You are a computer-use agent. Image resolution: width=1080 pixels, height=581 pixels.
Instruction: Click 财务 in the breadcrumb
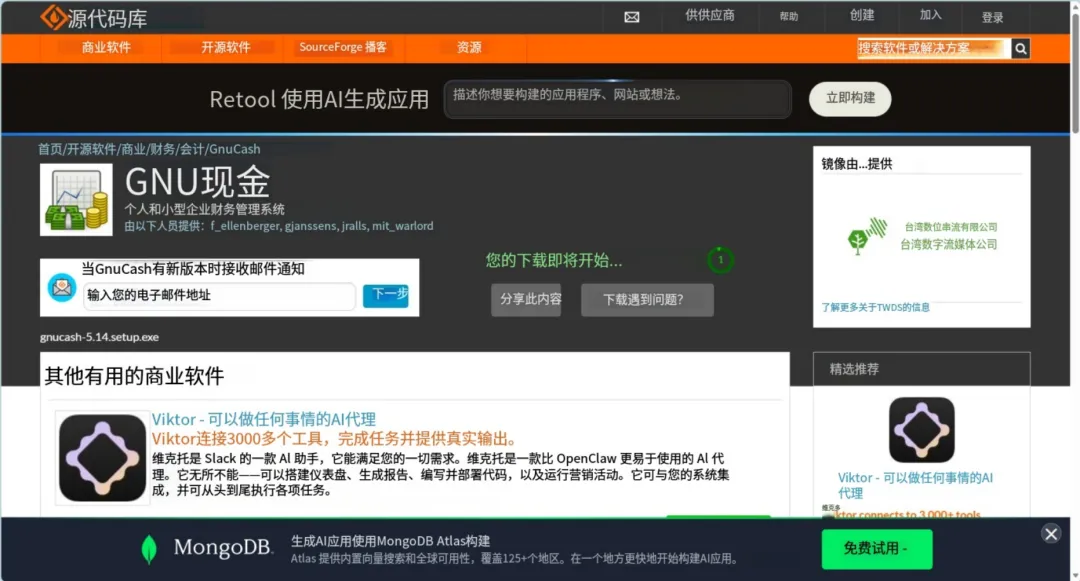point(163,149)
